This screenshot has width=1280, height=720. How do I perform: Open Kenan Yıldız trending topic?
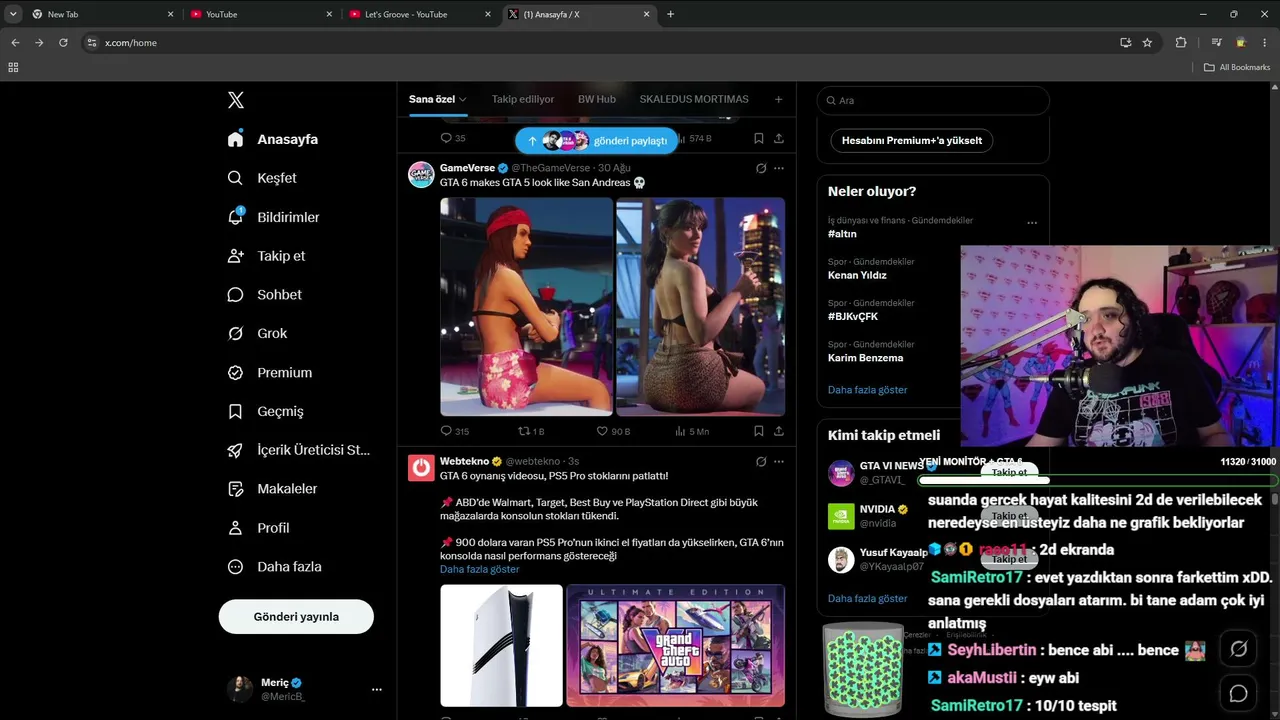point(857,275)
